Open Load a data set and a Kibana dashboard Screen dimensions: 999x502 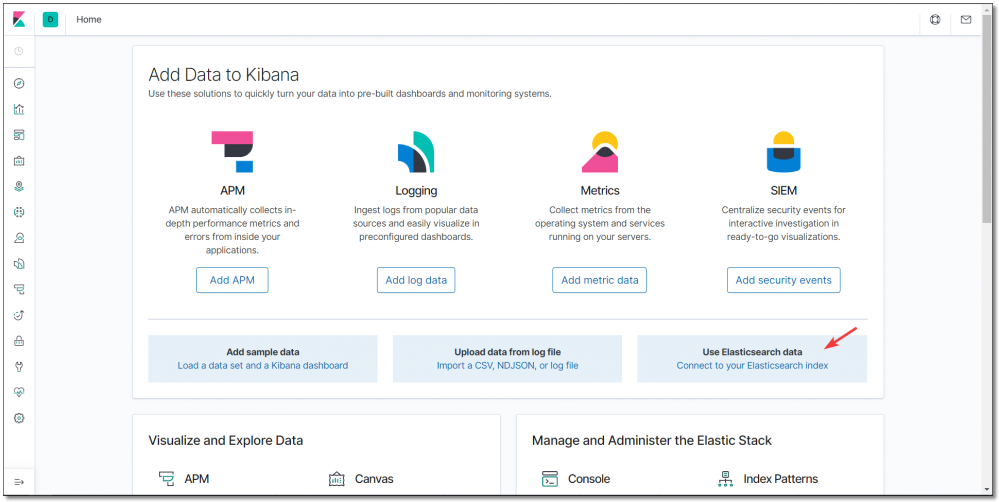(262, 366)
